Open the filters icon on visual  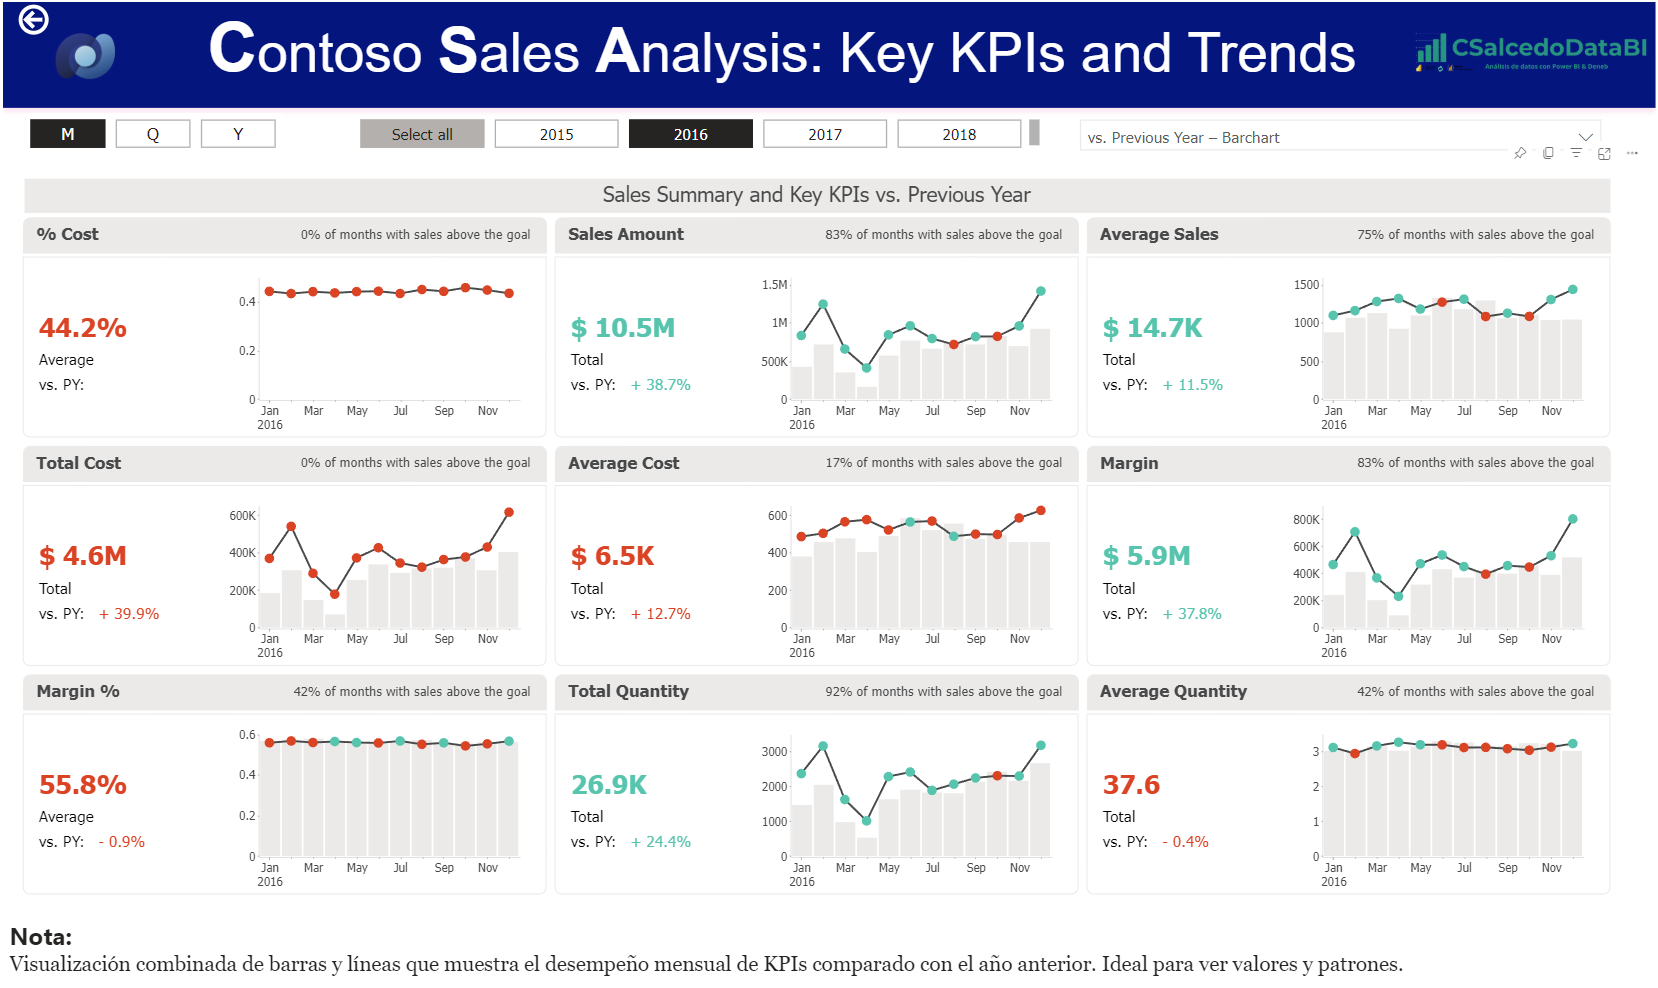coord(1576,153)
